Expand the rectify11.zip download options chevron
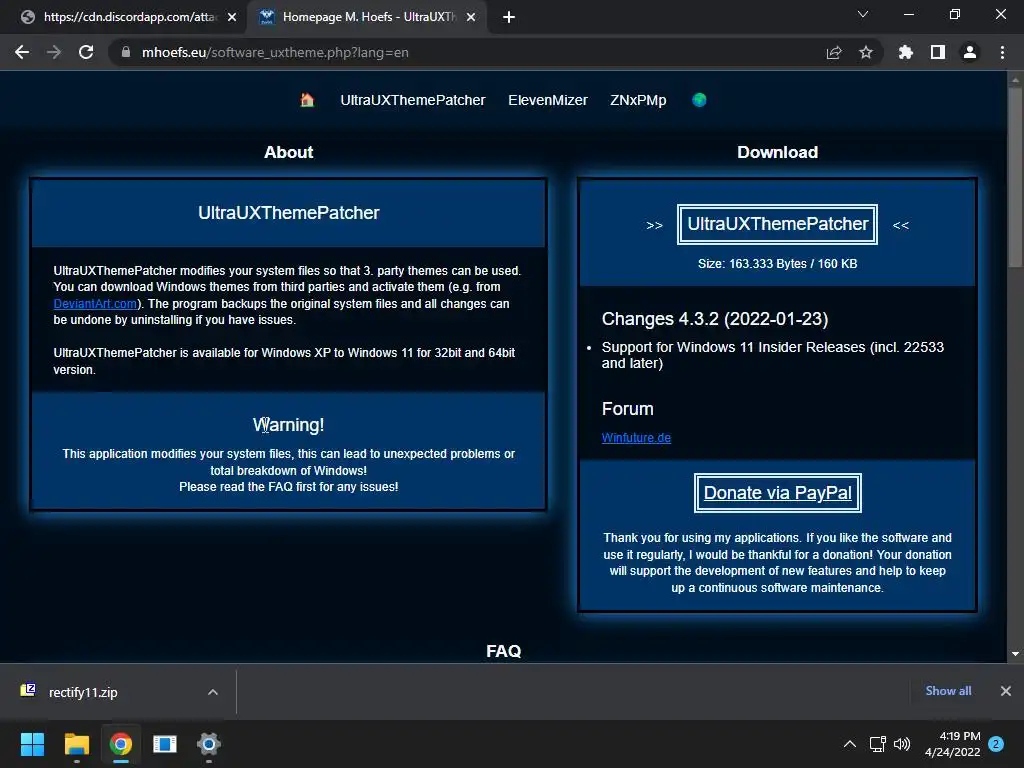This screenshot has width=1024, height=768. tap(213, 692)
